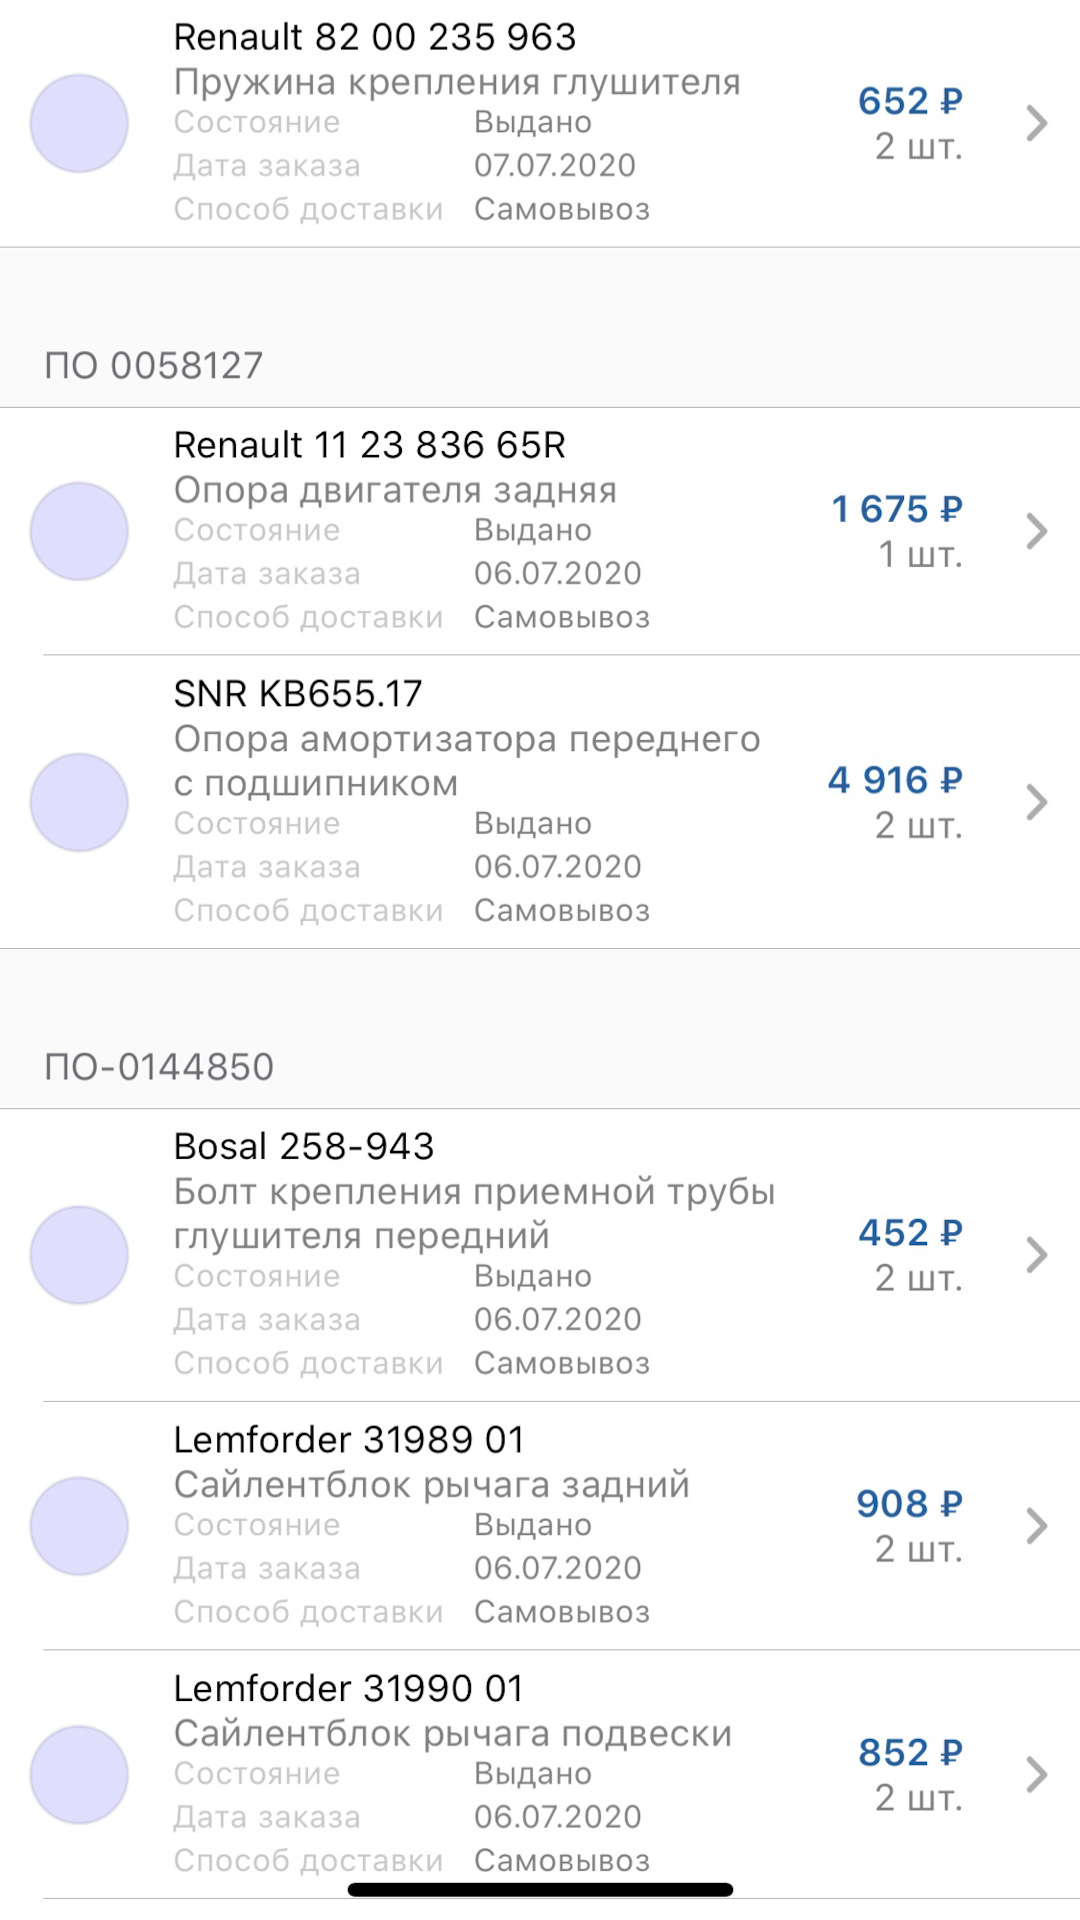Open order header ПО-0144850
This screenshot has width=1080, height=1920.
tap(159, 1067)
